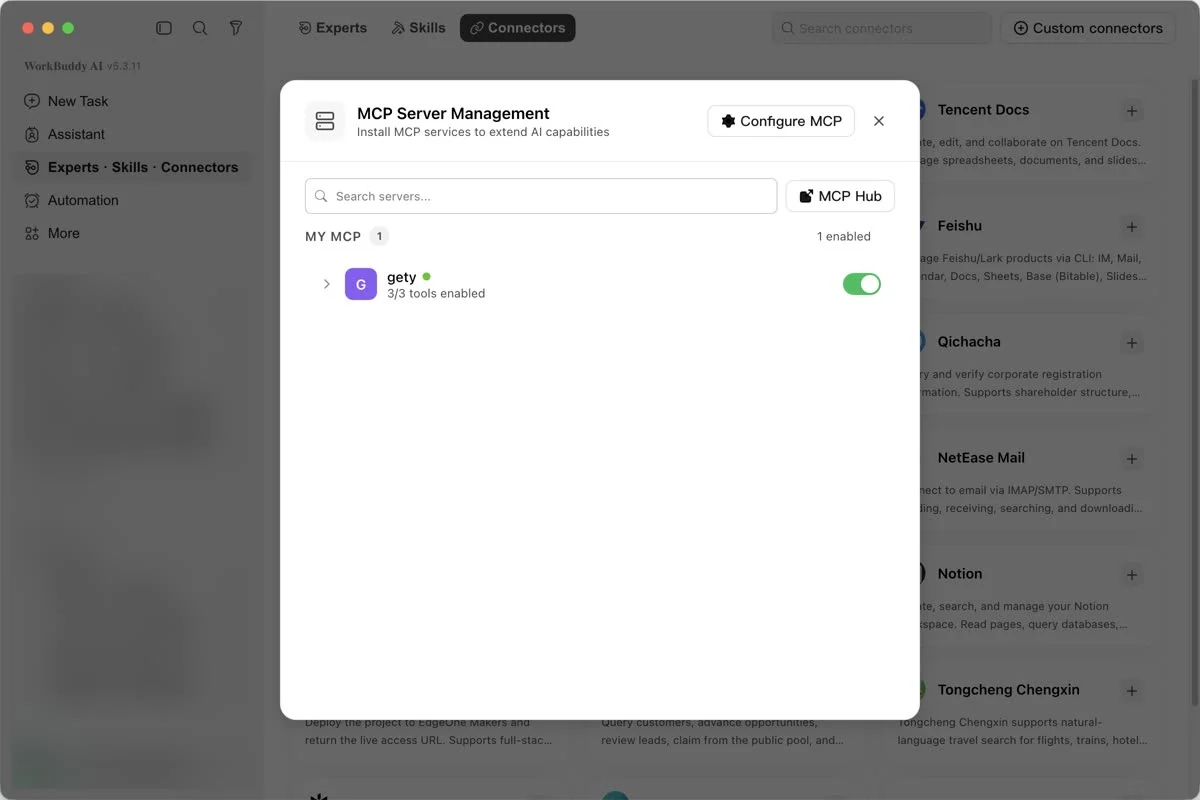Image resolution: width=1200 pixels, height=800 pixels.
Task: Open the Qichacha connector card title
Action: click(969, 342)
